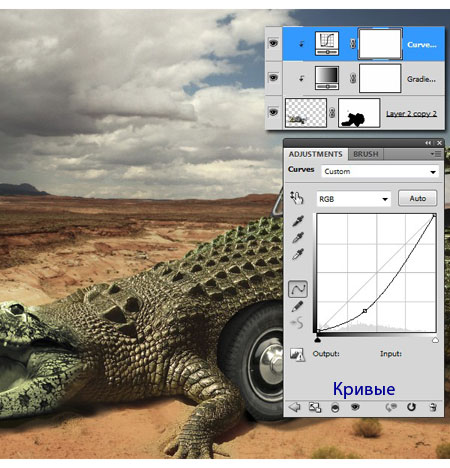Return to adjustment list arrow
The width and height of the screenshot is (450, 468).
tap(294, 407)
